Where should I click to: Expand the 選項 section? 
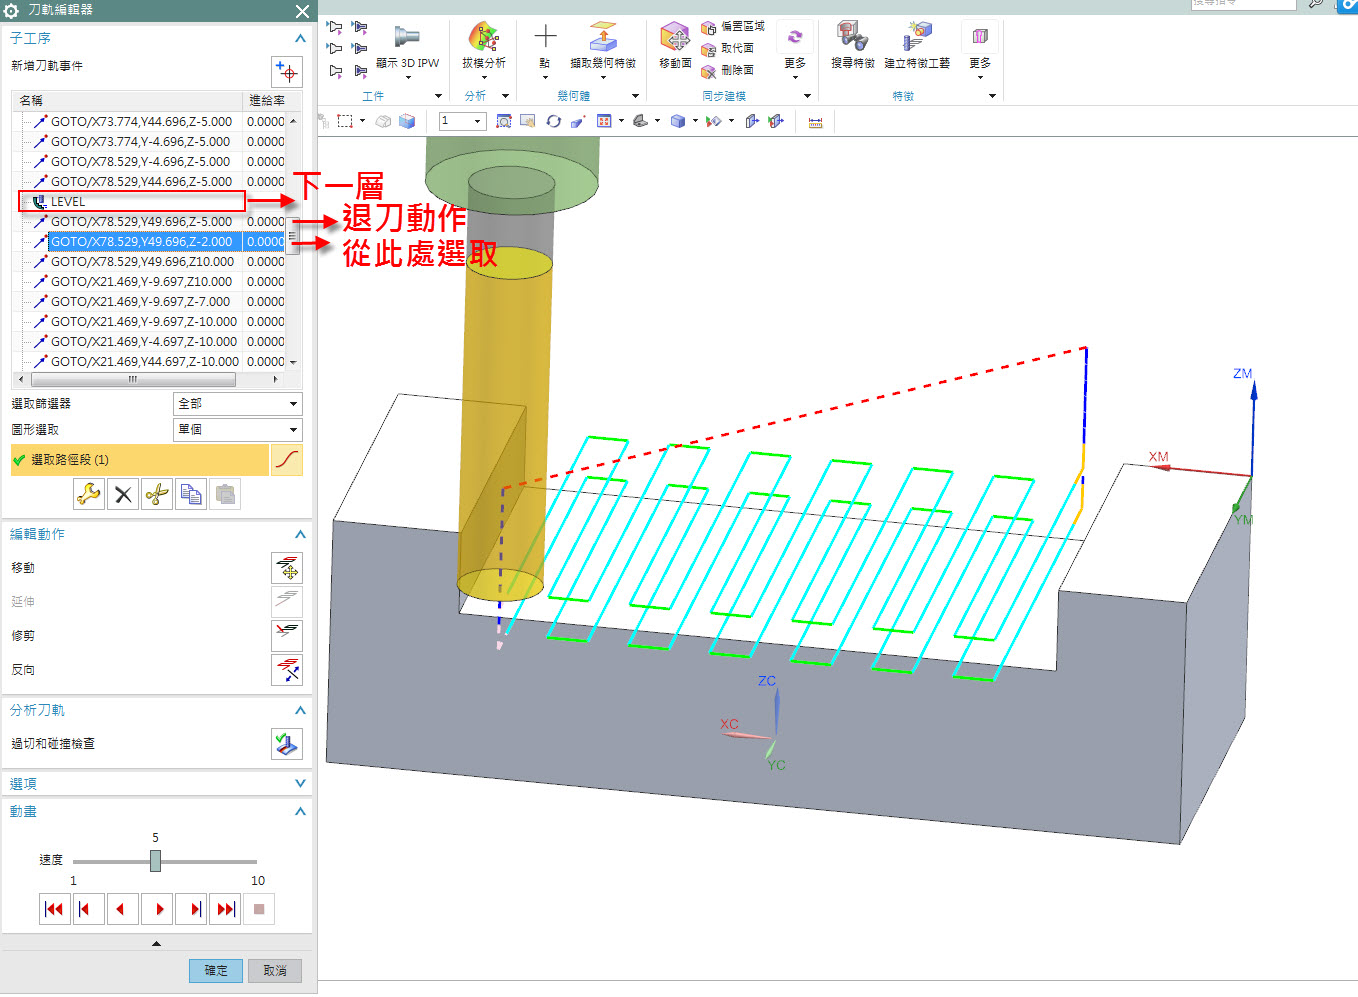tap(300, 784)
